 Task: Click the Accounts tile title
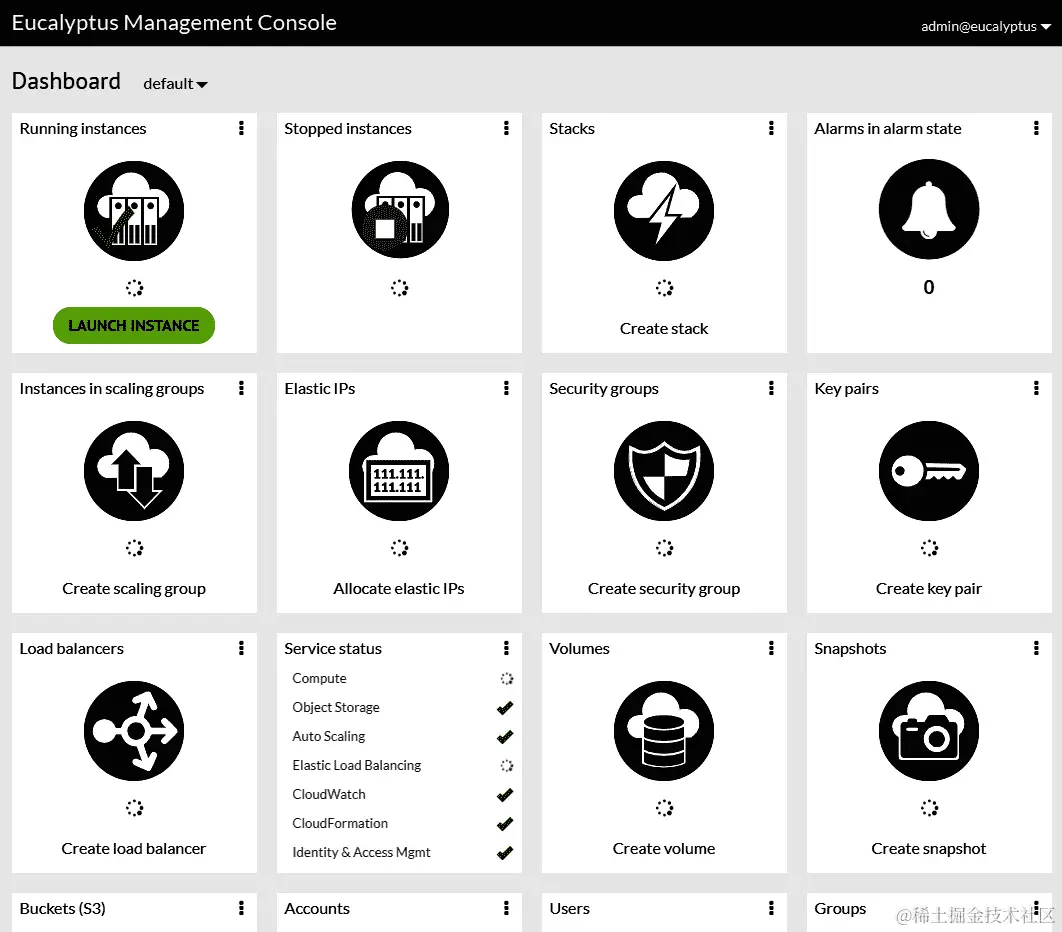317,909
